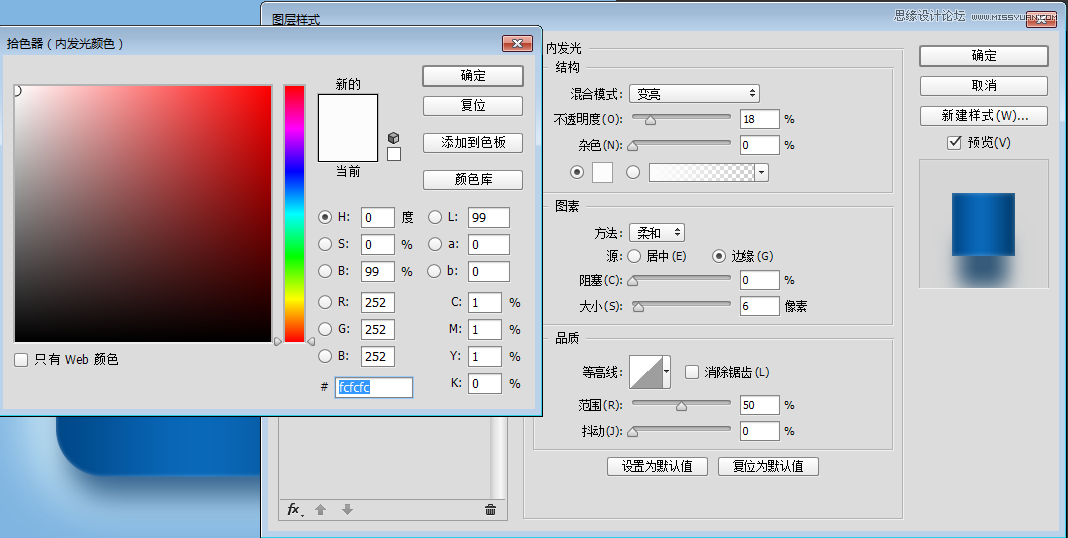Open 颜色库 color libraries

(473, 180)
